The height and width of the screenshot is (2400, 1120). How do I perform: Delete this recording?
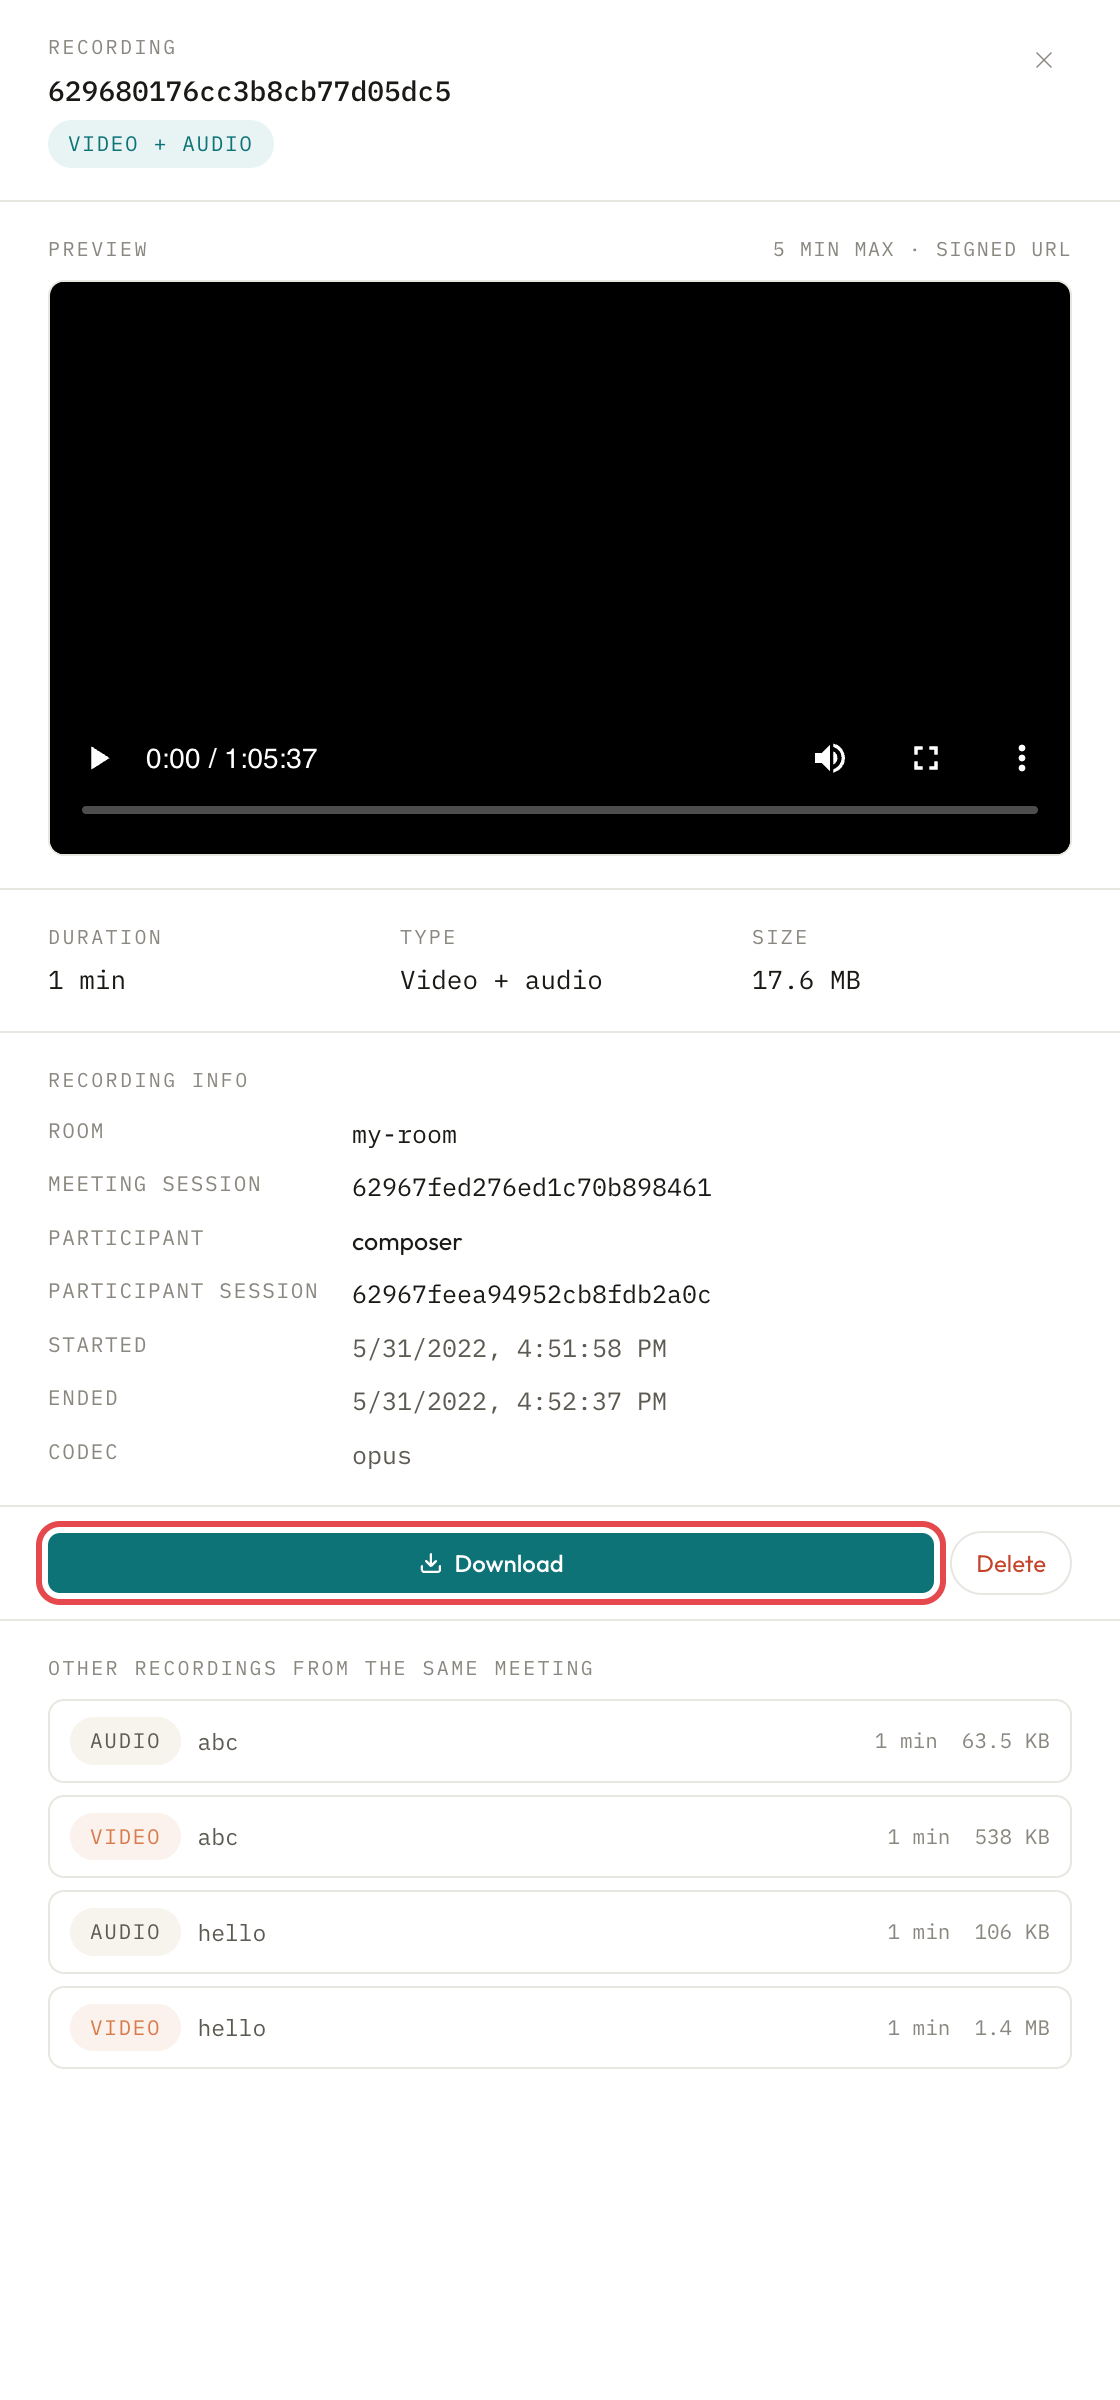coord(1011,1563)
